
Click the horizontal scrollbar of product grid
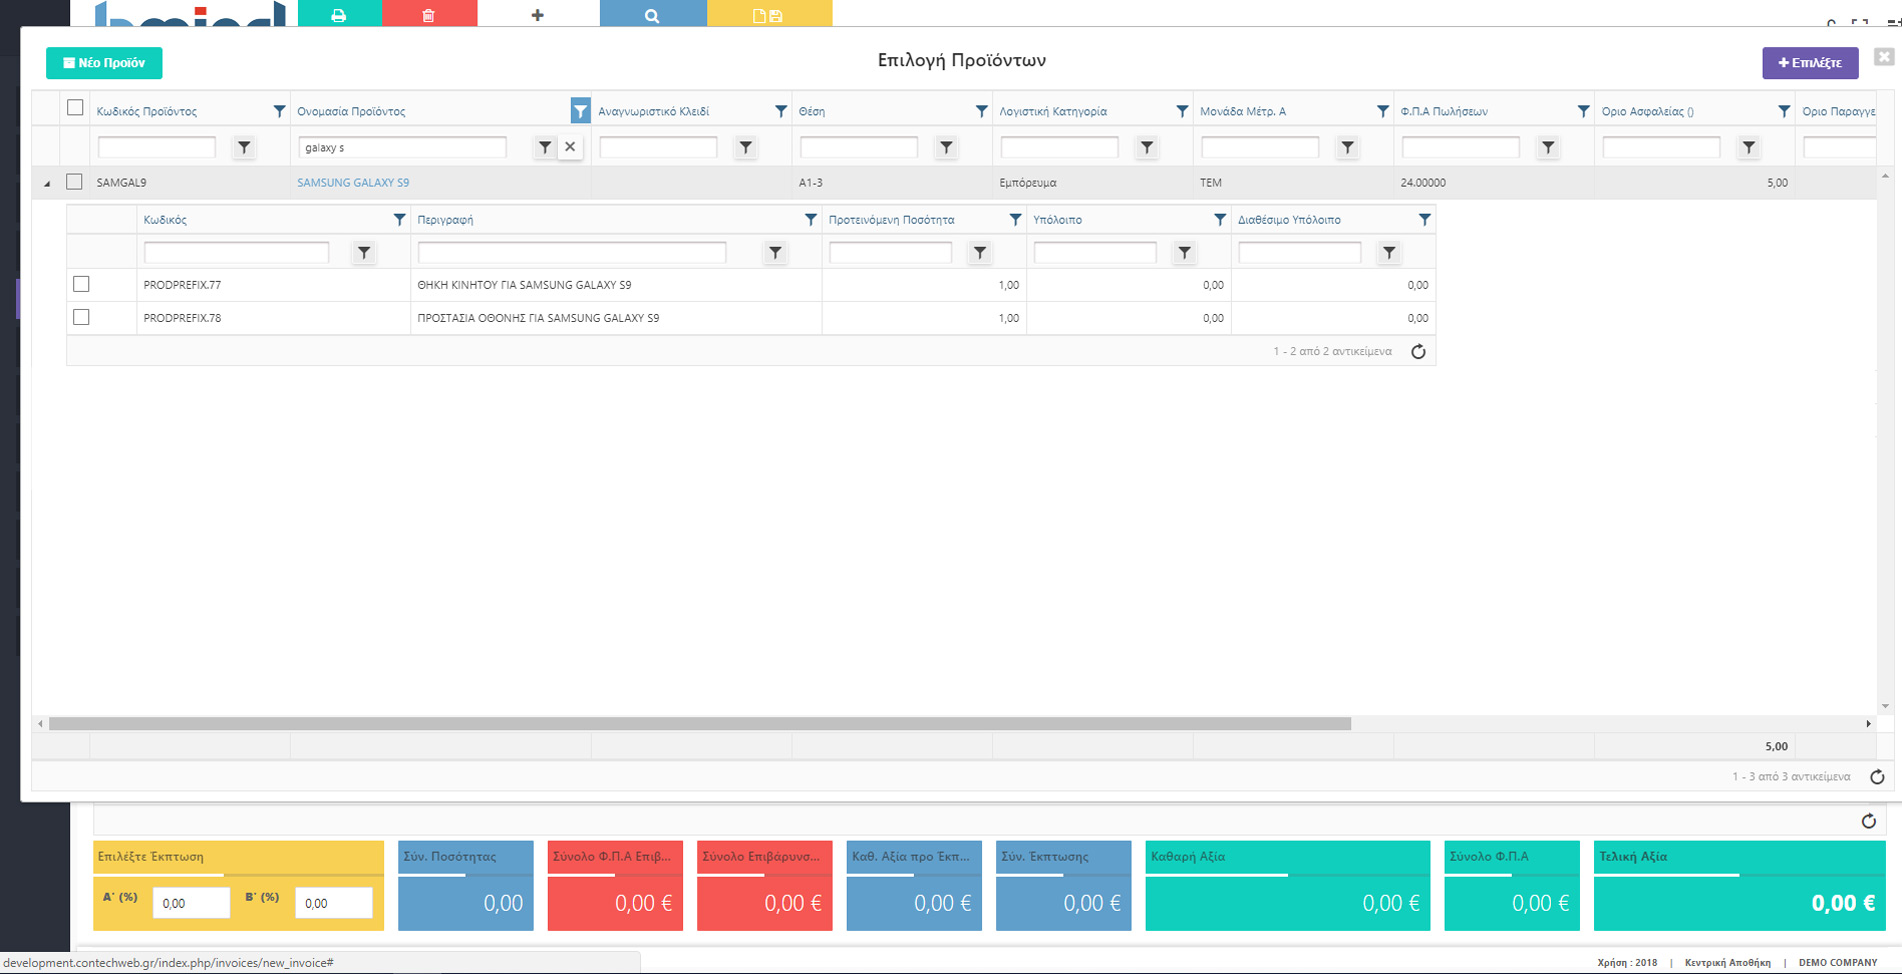(700, 723)
